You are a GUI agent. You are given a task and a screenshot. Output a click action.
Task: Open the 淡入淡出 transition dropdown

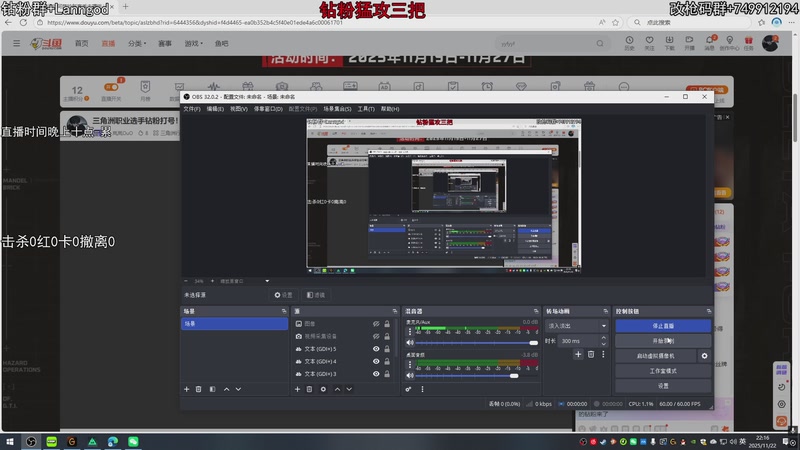(577, 326)
